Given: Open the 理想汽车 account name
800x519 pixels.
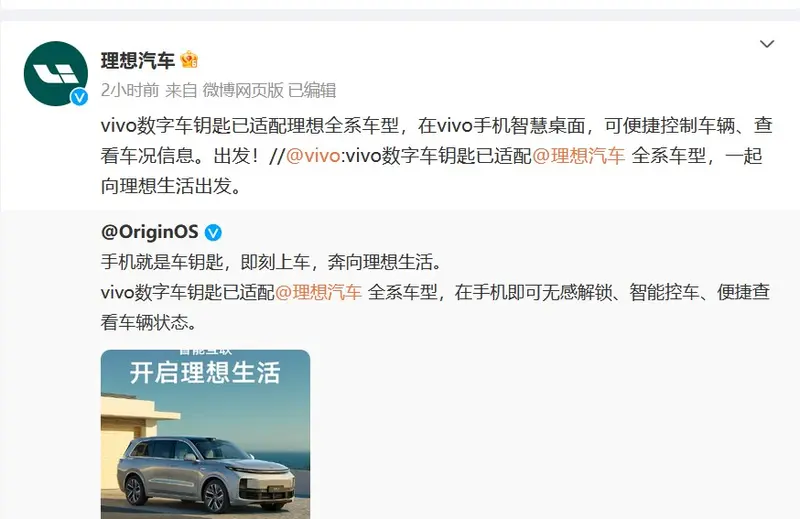Looking at the screenshot, I should pos(138,61).
